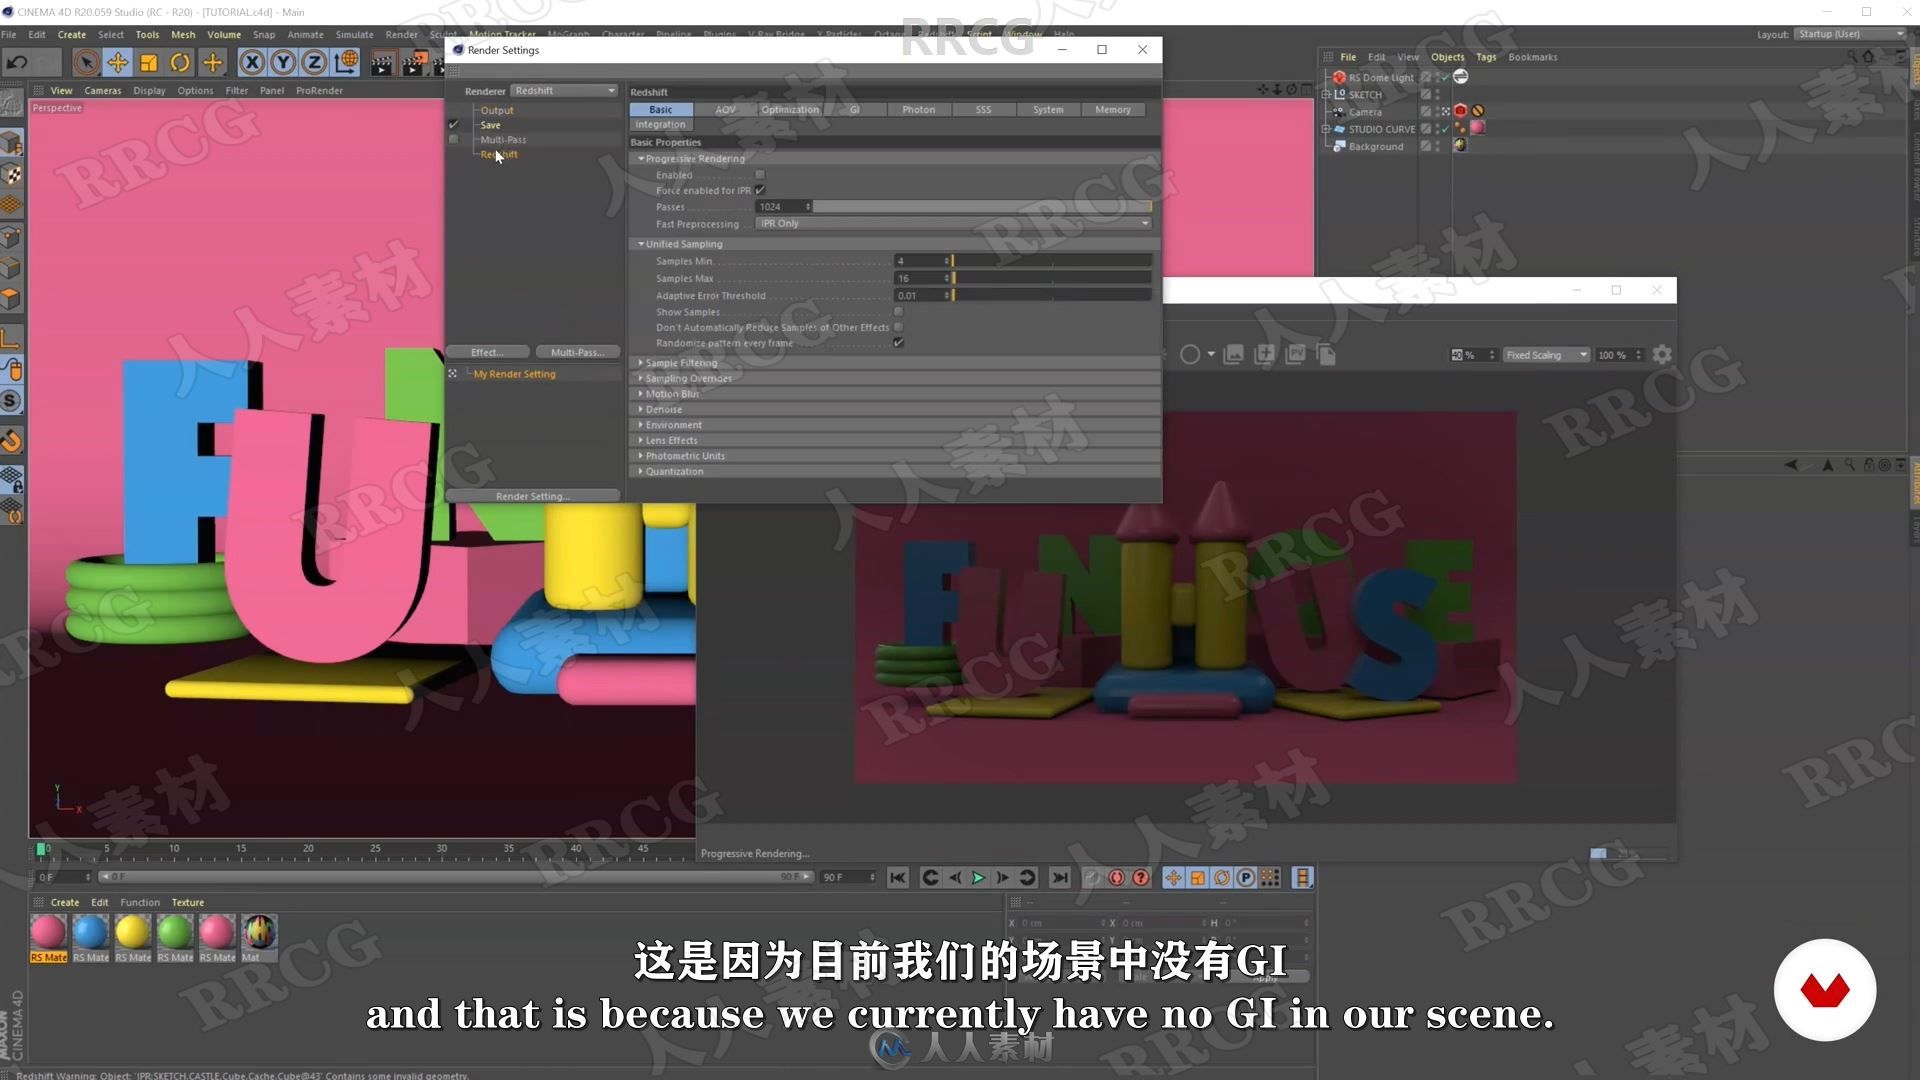Click the render view settings gear icon

tap(1662, 355)
